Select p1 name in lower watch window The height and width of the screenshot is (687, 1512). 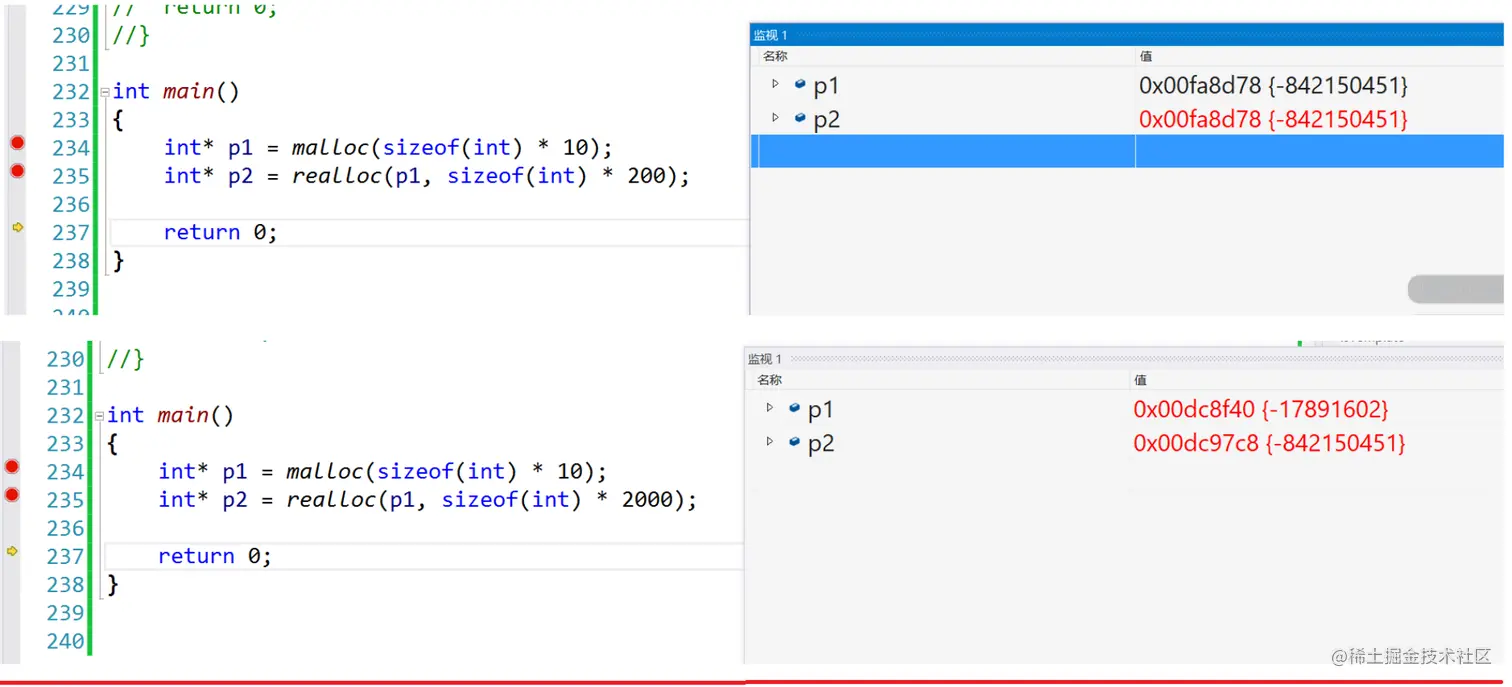coord(820,410)
